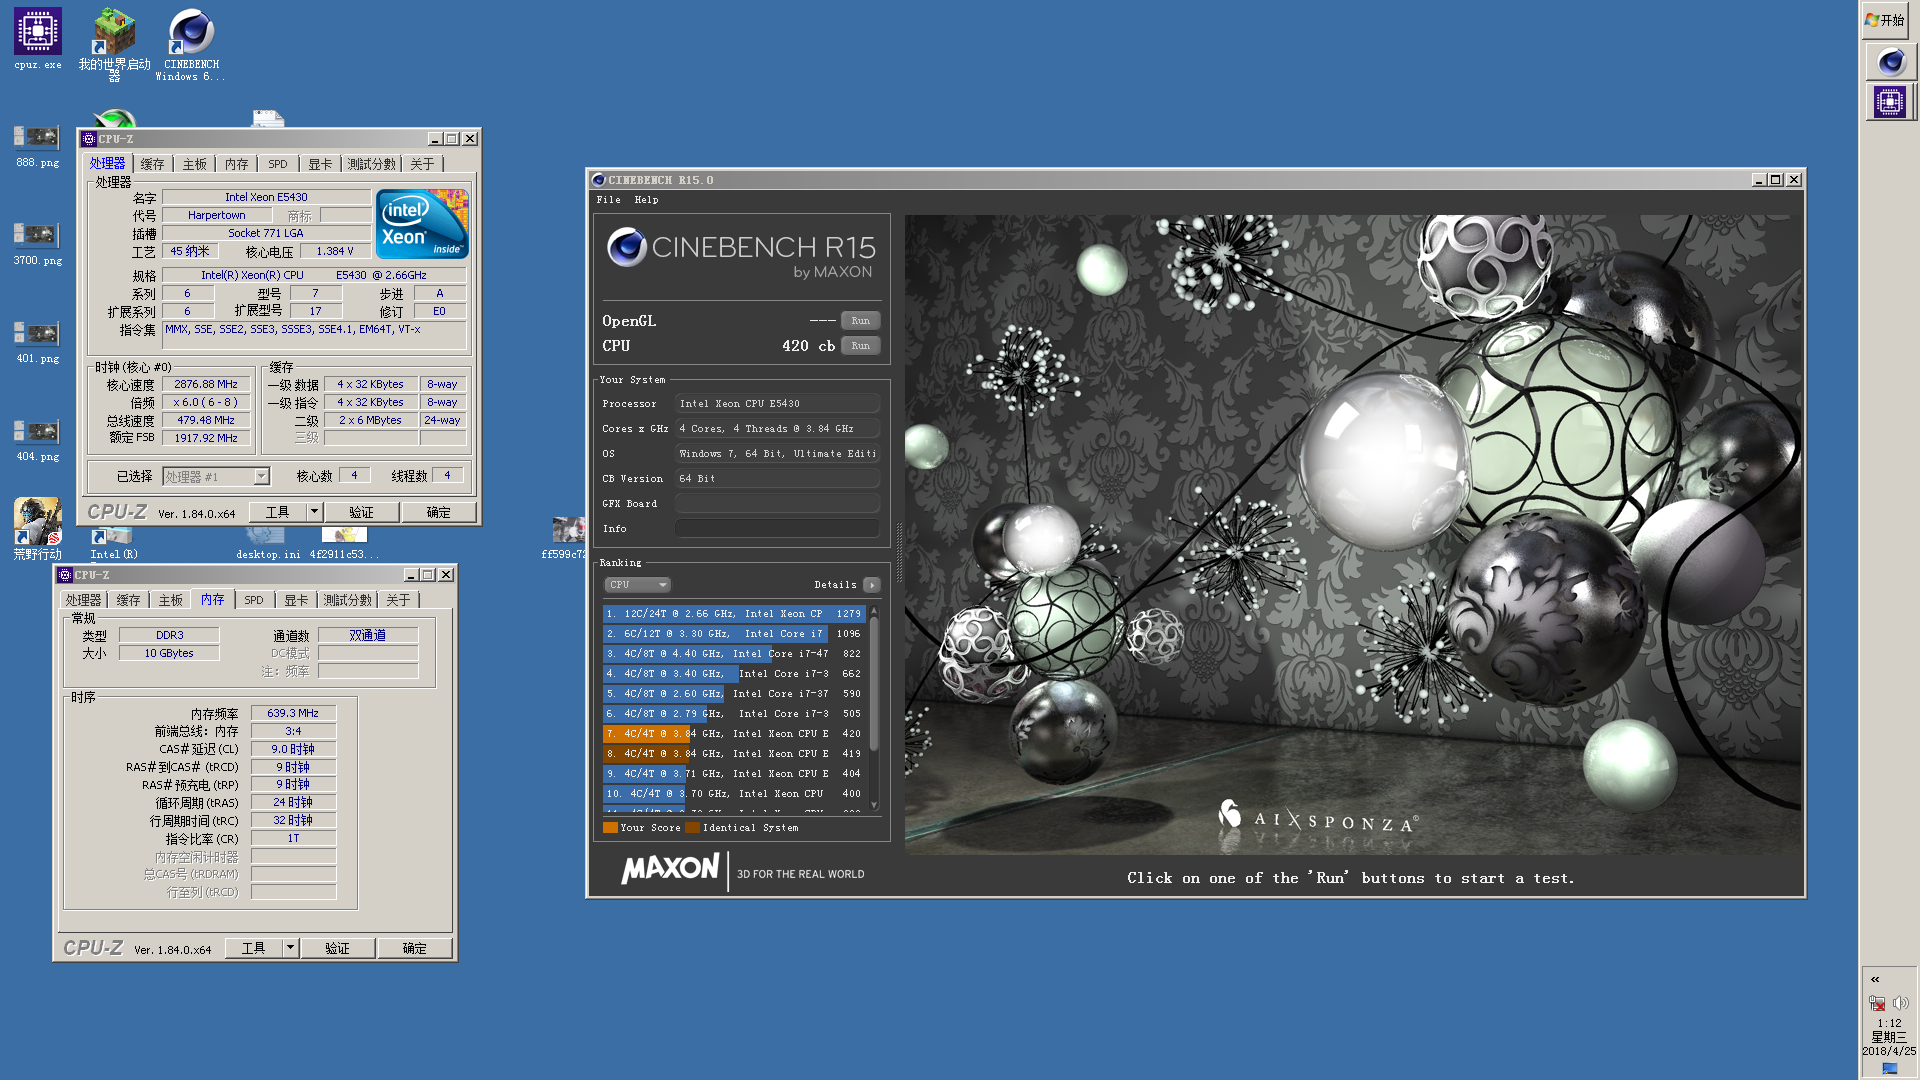Select the ff599c72 image file icon

(x=564, y=538)
